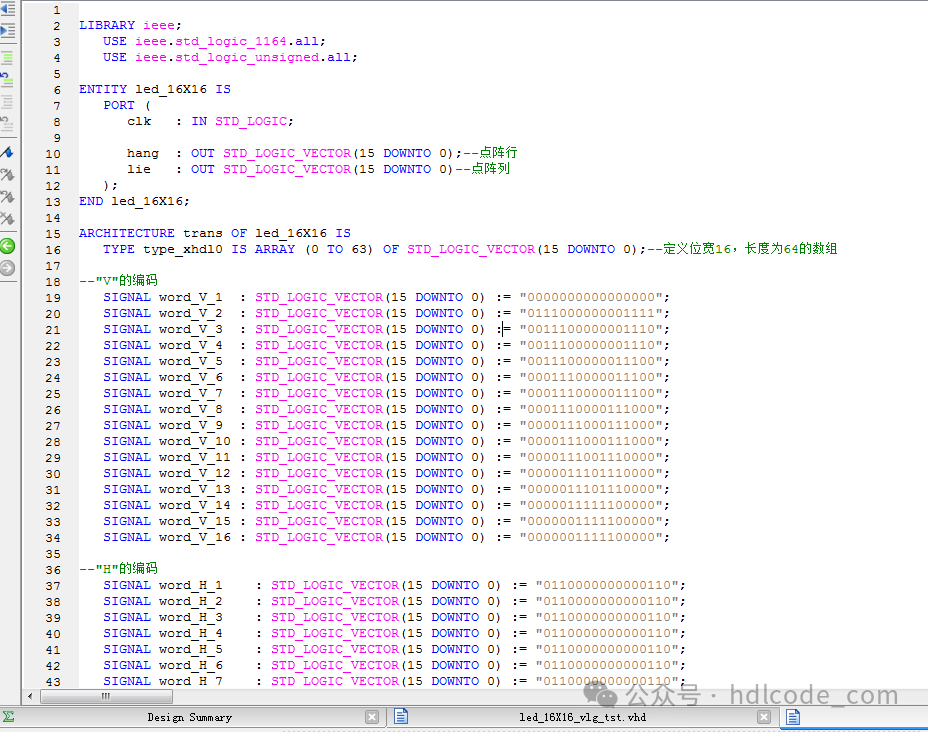Go to next bookmark flag icon
The width and height of the screenshot is (928, 732).
(x=7, y=175)
